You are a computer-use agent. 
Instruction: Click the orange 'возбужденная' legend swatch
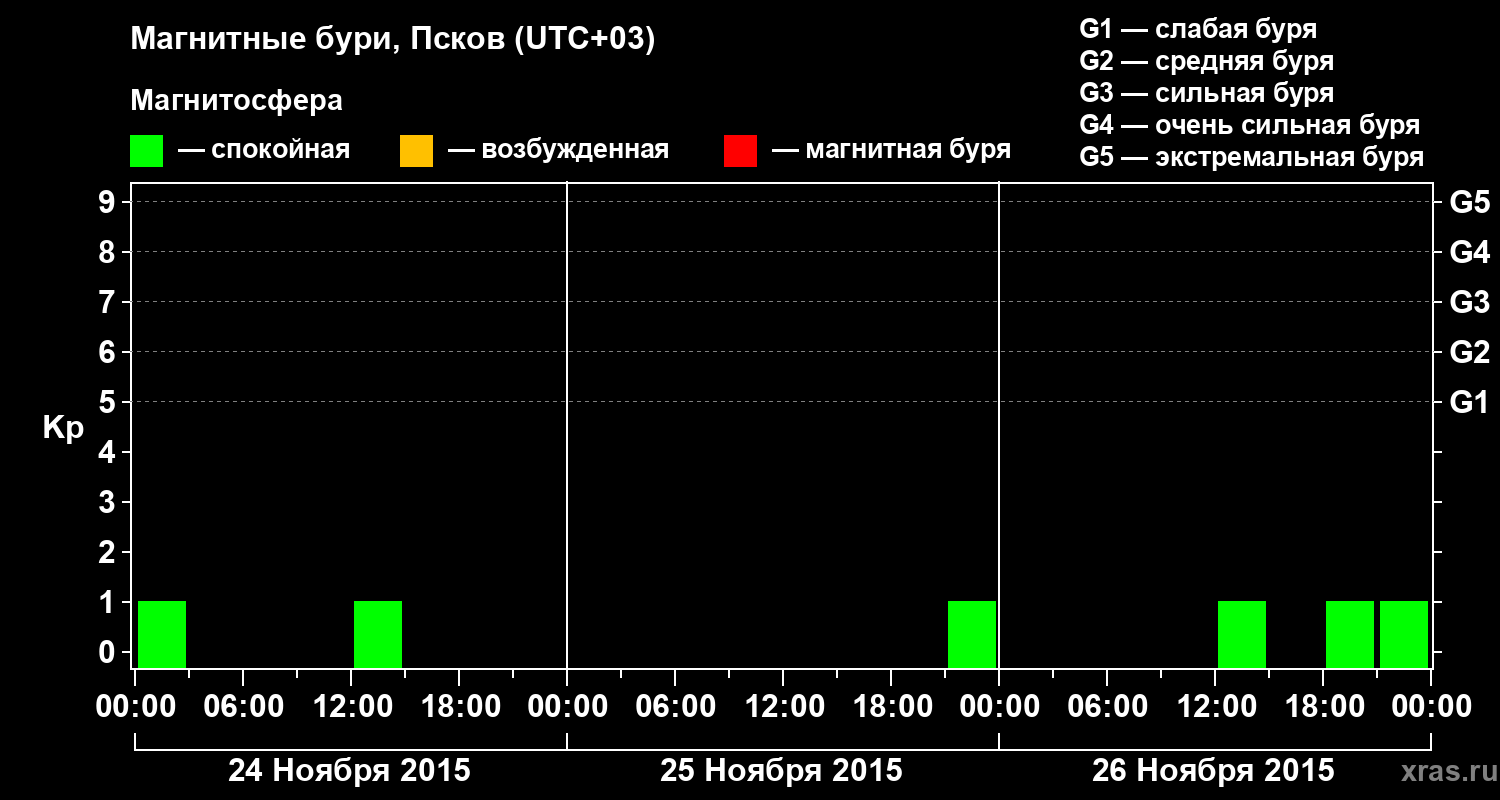coord(416,151)
